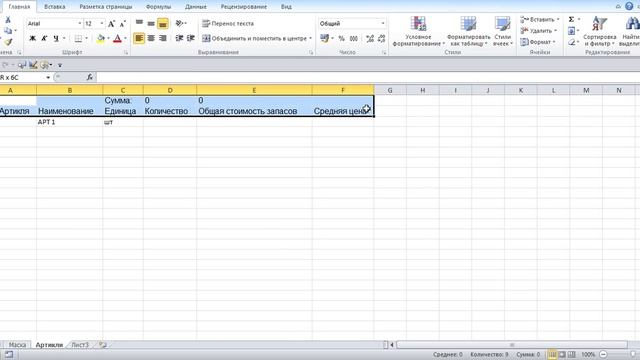Click the Cut scissors icon
The height and width of the screenshot is (360, 640).
pyautogui.click(x=8, y=20)
